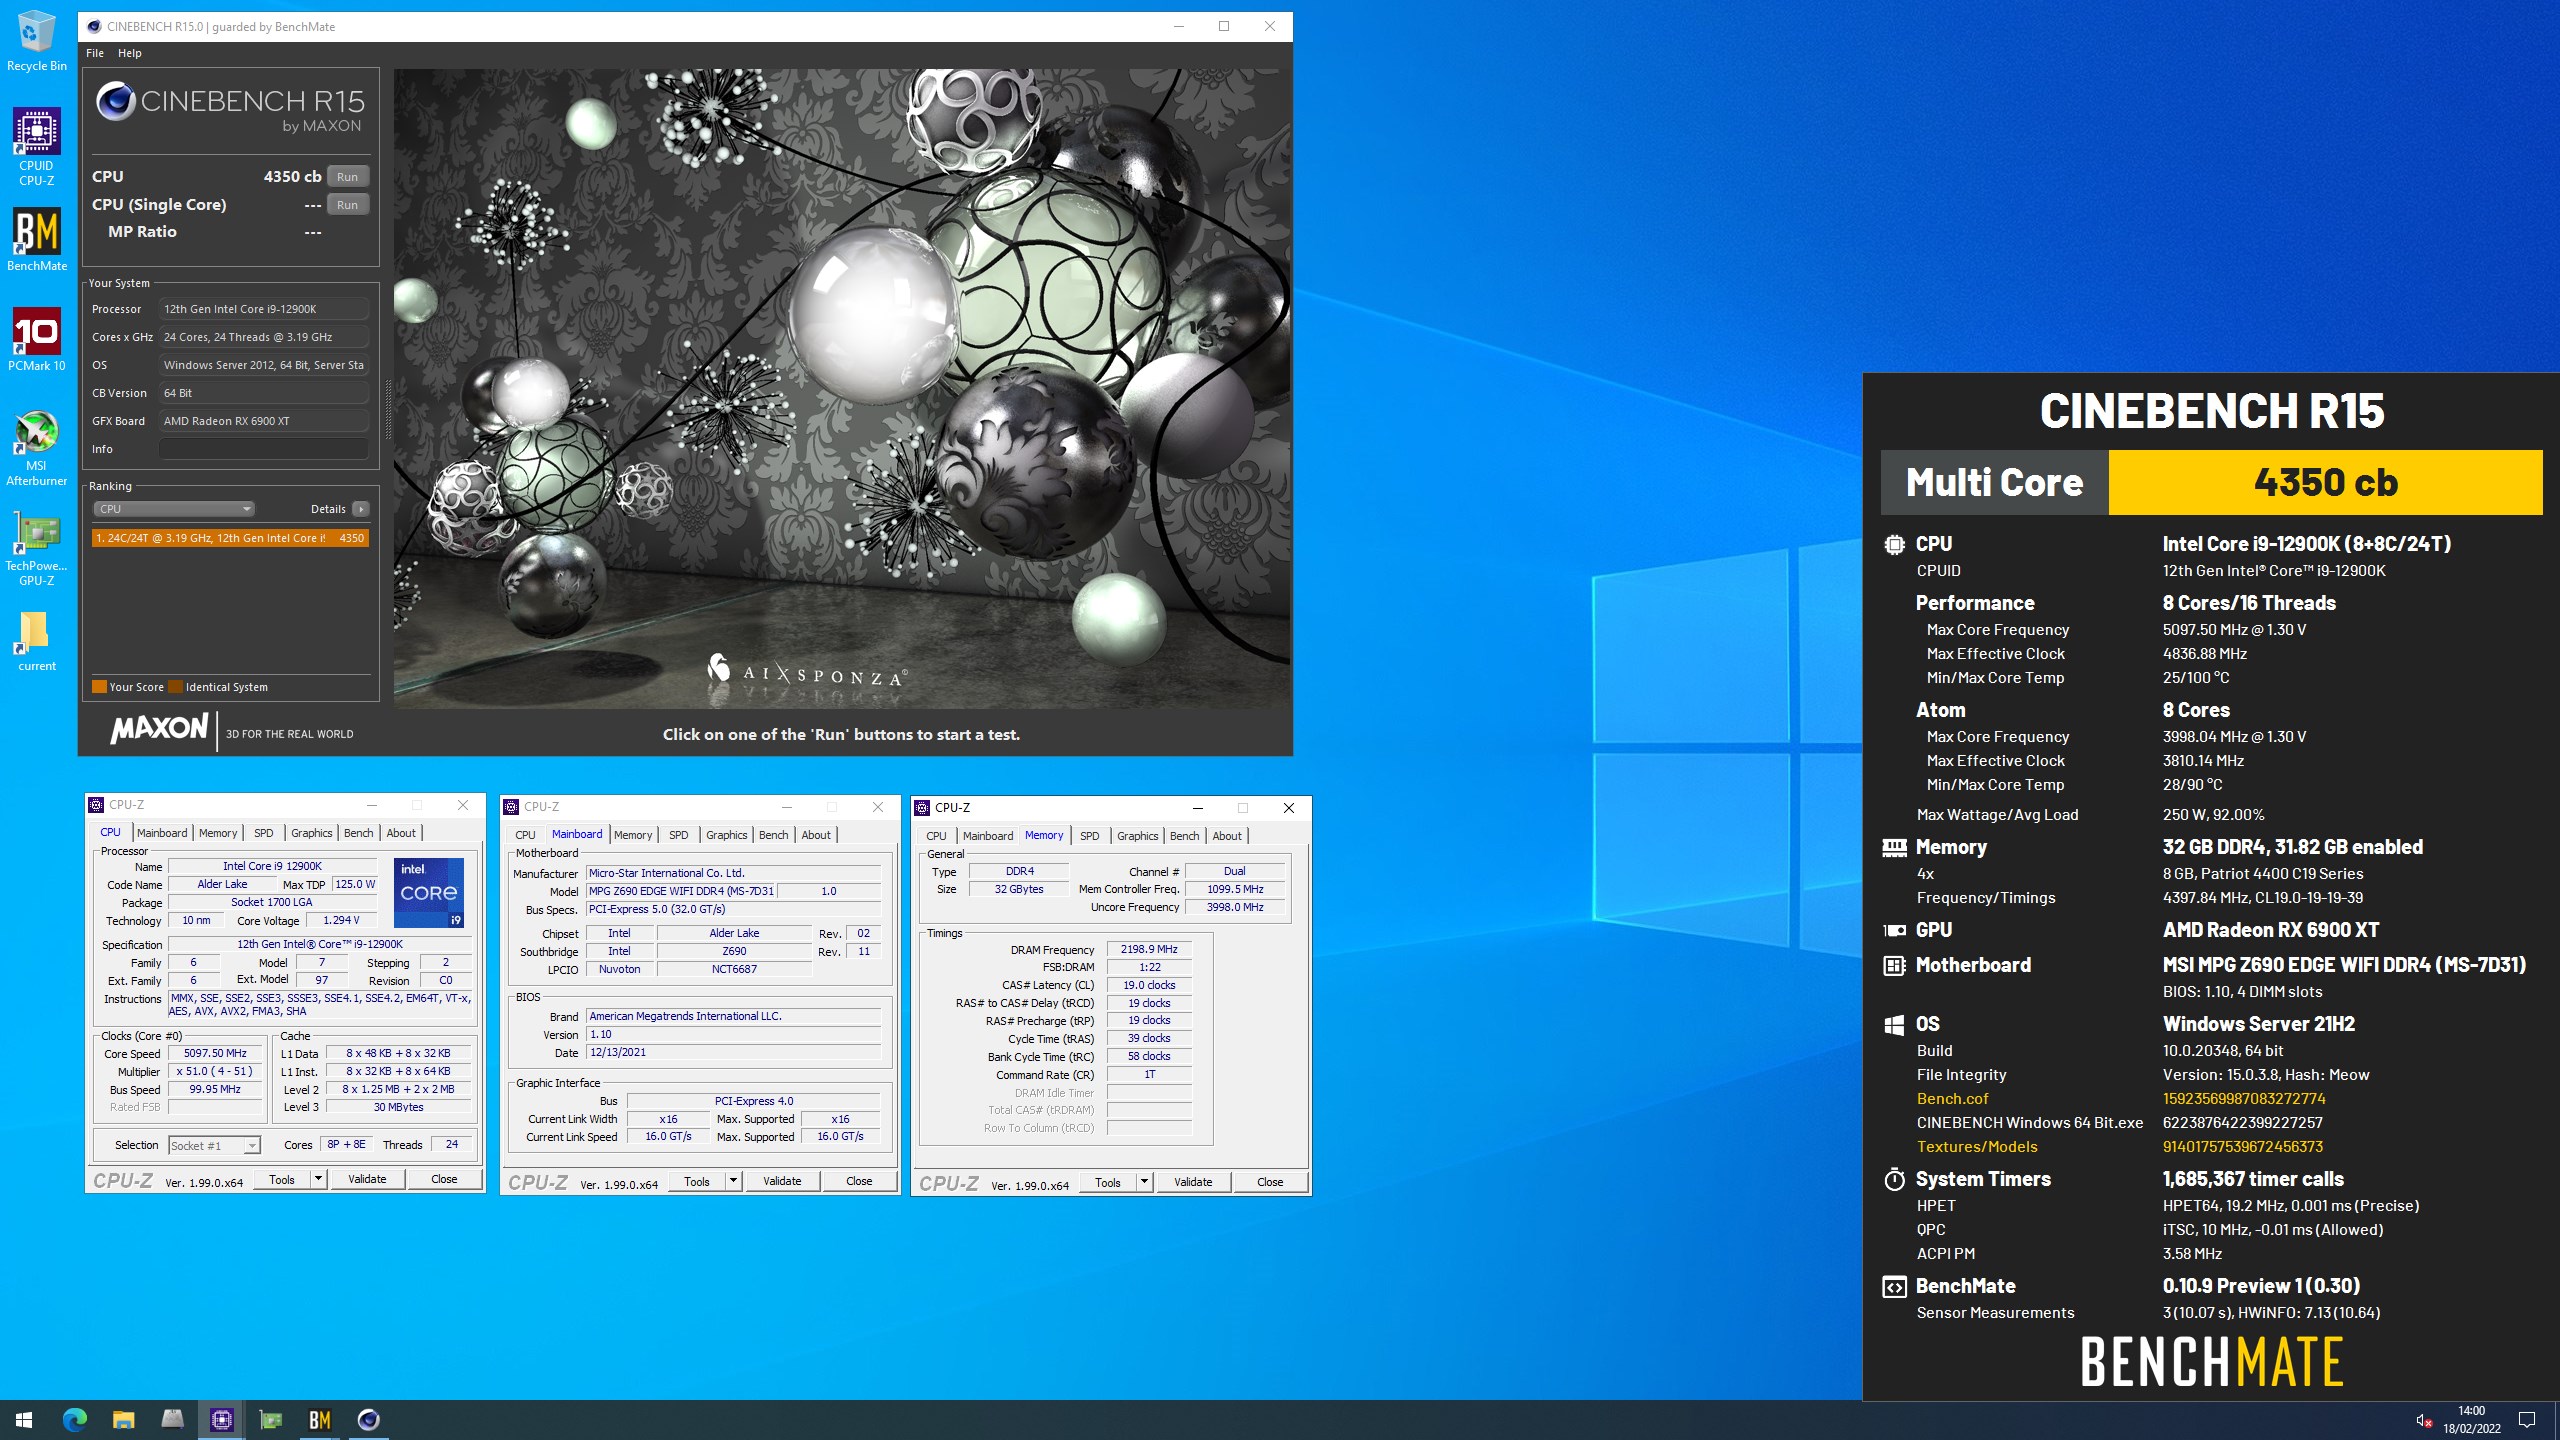2560x1440 pixels.
Task: Click the MAXON logo at bottom left
Action: (160, 728)
